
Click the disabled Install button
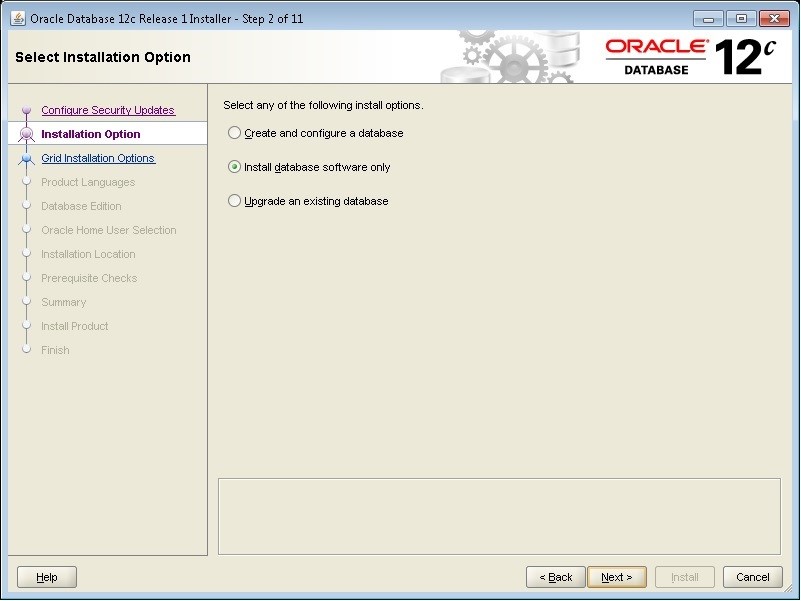pyautogui.click(x=685, y=577)
